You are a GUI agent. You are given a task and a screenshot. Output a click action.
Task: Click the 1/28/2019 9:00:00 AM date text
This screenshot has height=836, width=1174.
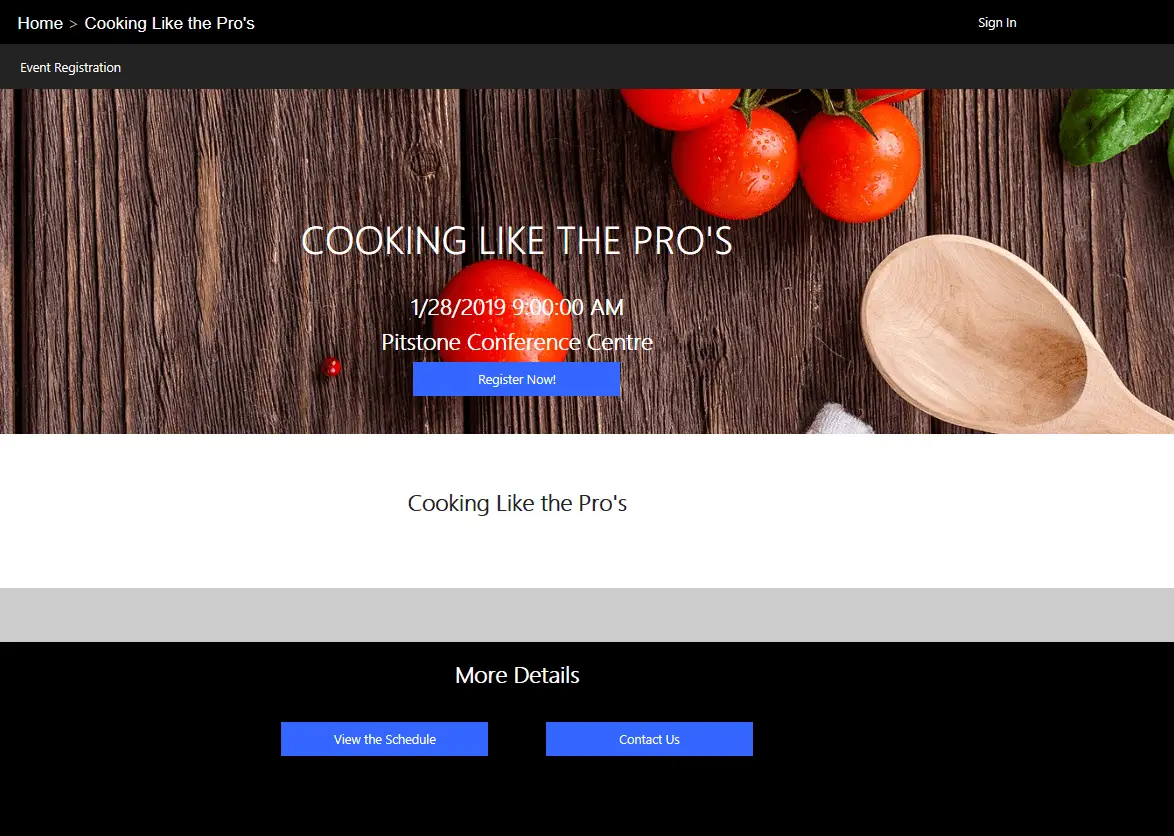(517, 307)
